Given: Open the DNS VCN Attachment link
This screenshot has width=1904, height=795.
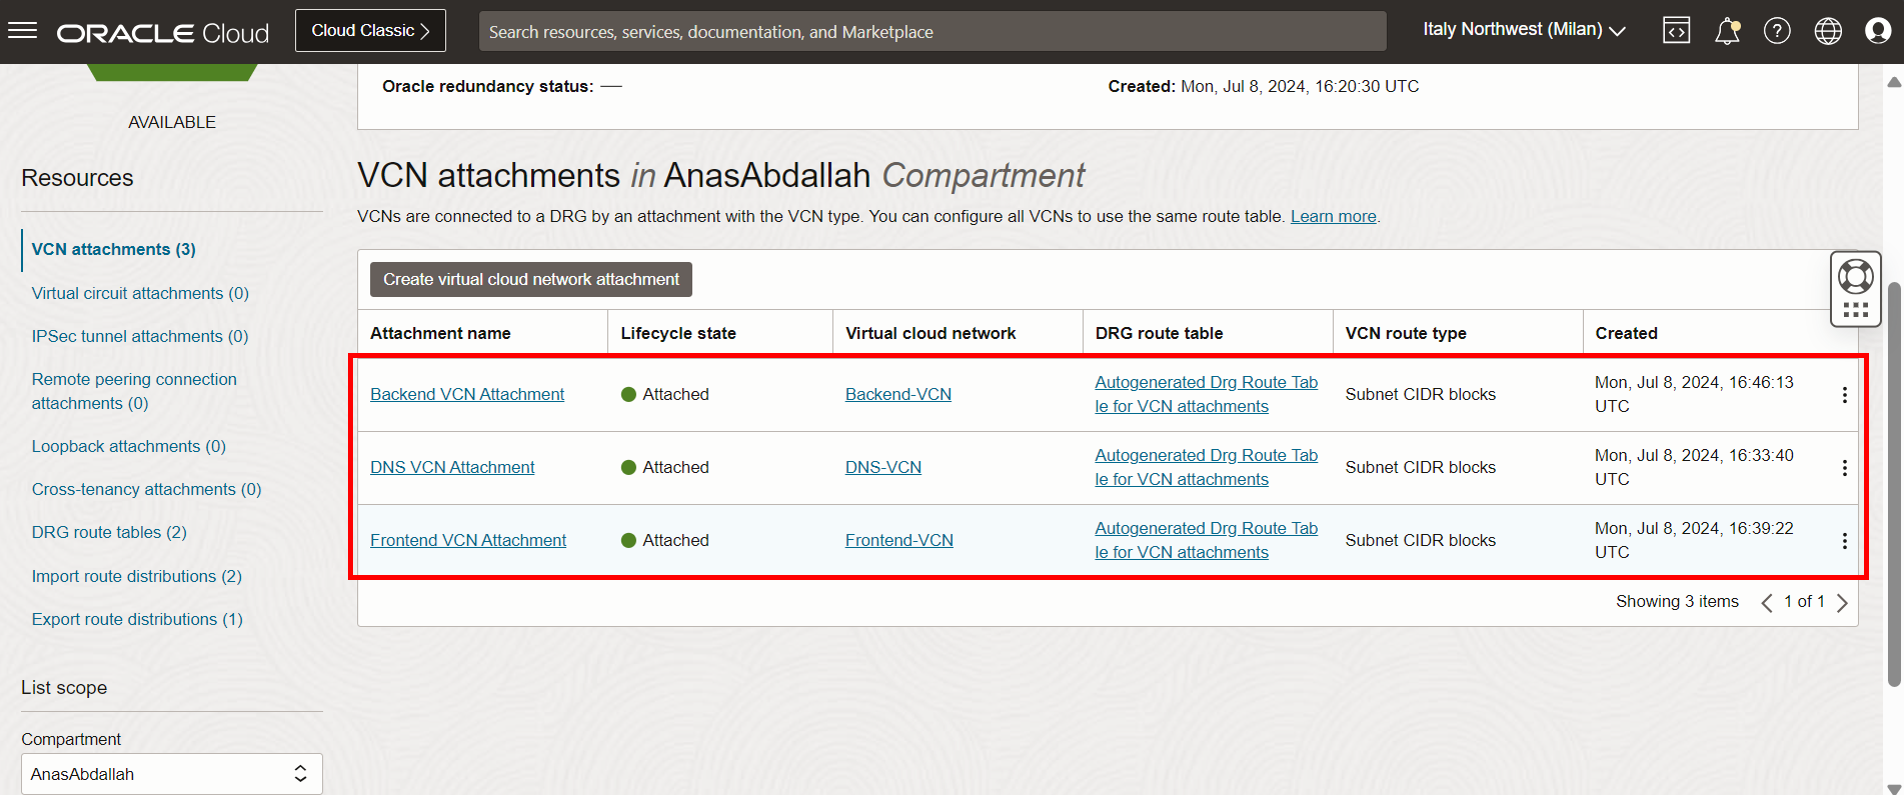Looking at the screenshot, I should [x=452, y=467].
